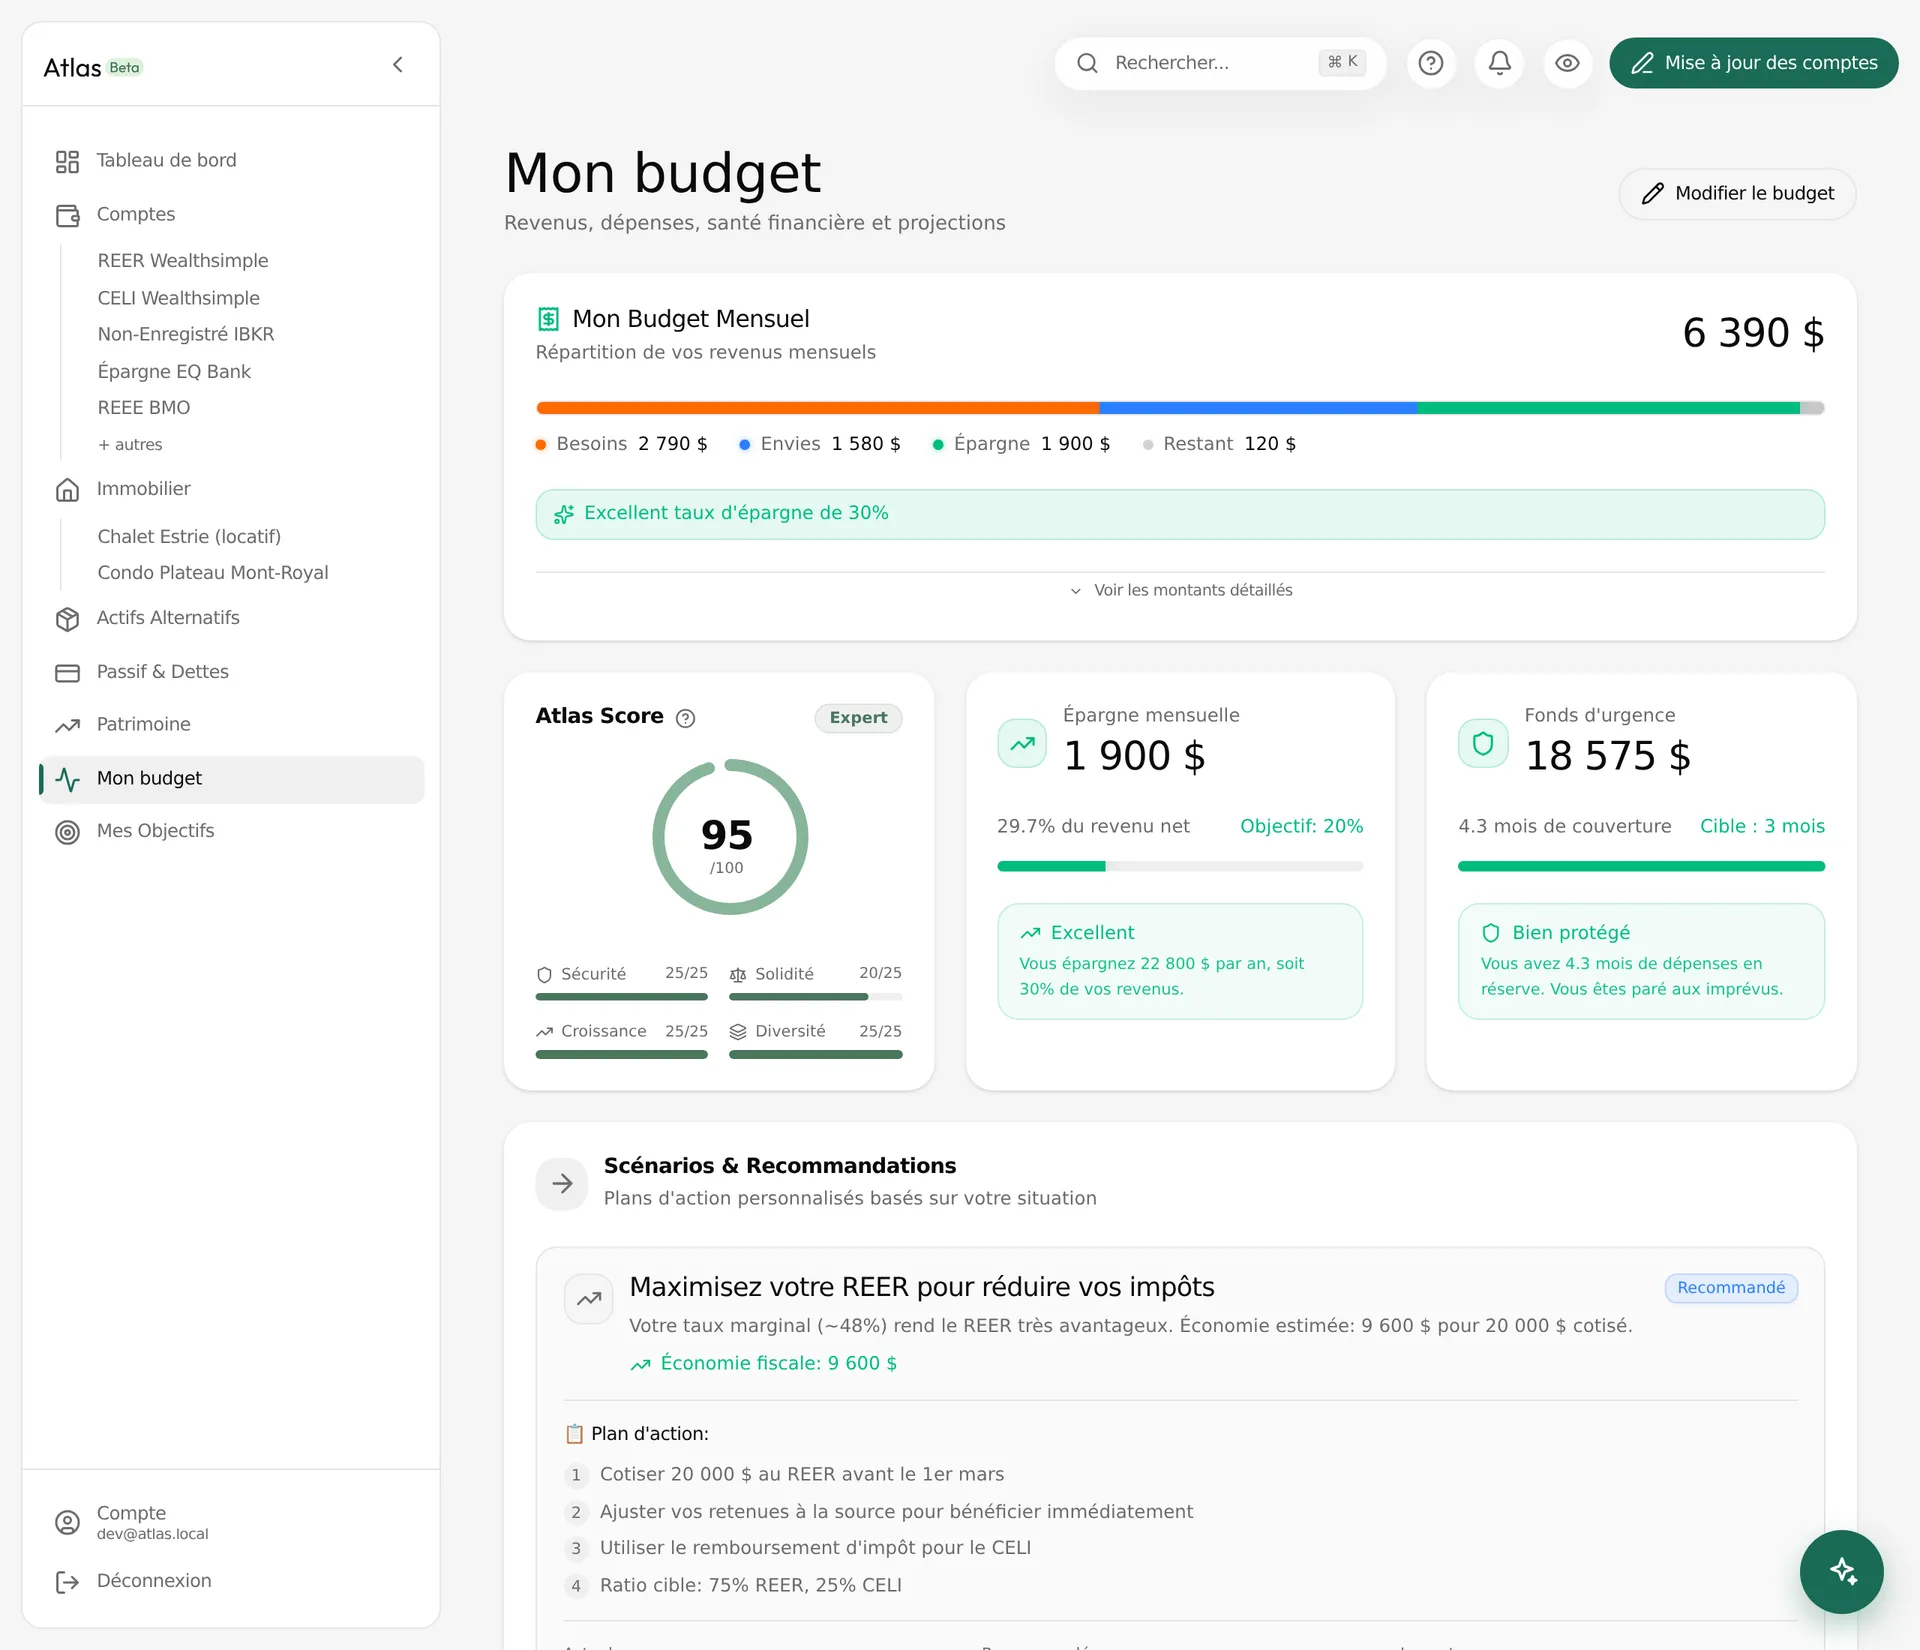Image resolution: width=1920 pixels, height=1650 pixels.
Task: Click the Patrimoine trend icon
Action: tap(67, 725)
